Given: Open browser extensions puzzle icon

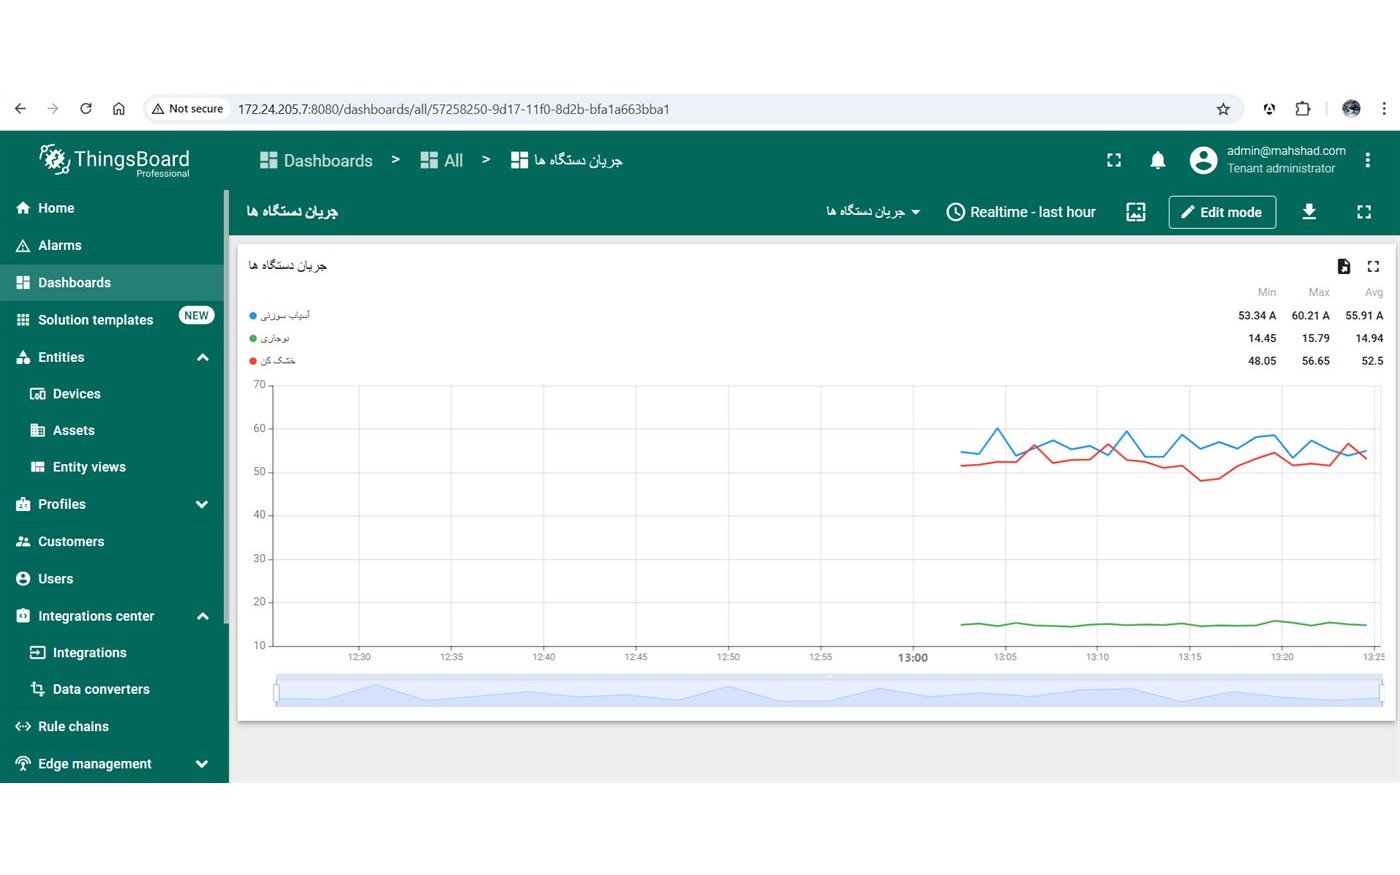Looking at the screenshot, I should 1303,109.
